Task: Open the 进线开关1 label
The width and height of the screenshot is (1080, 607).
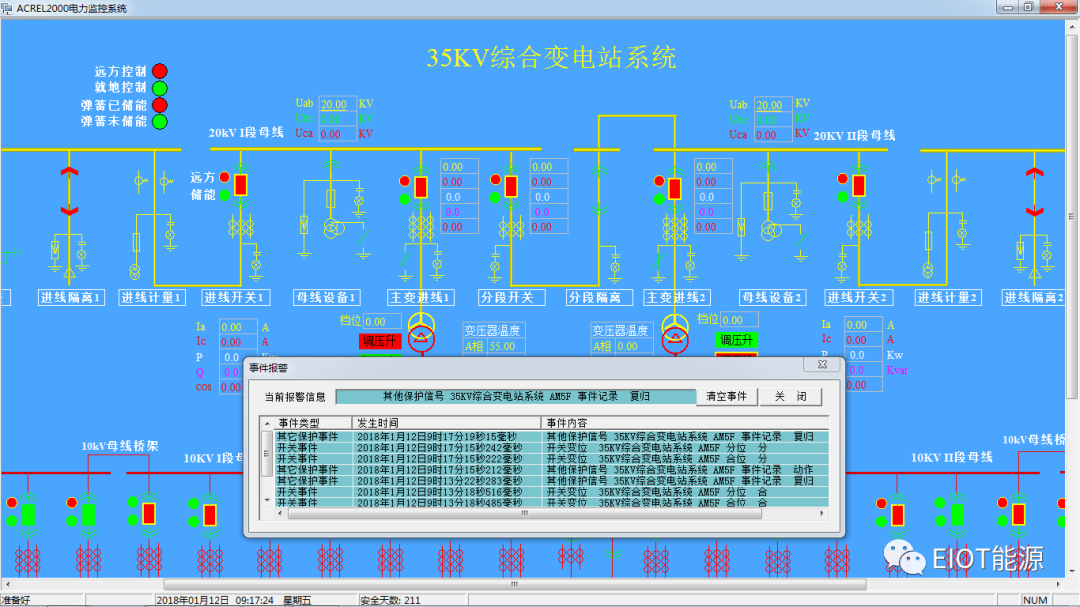Action: (236, 298)
